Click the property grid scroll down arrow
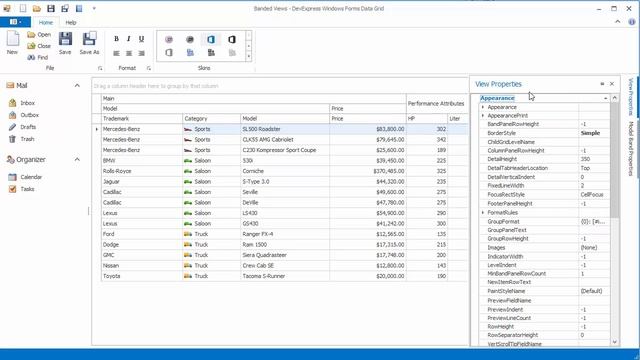Screen dimensions: 640x360 point(615,342)
